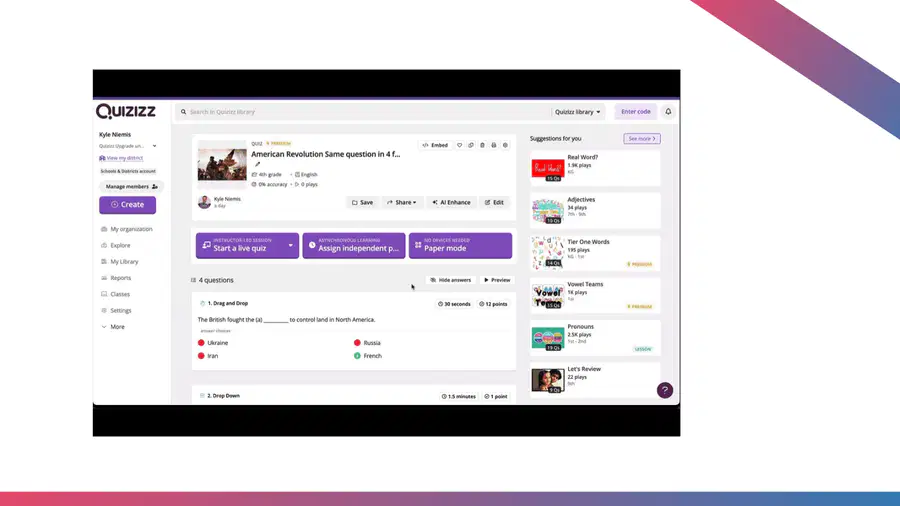Open Reports
Viewport: 900px width, 506px height.
(x=121, y=278)
